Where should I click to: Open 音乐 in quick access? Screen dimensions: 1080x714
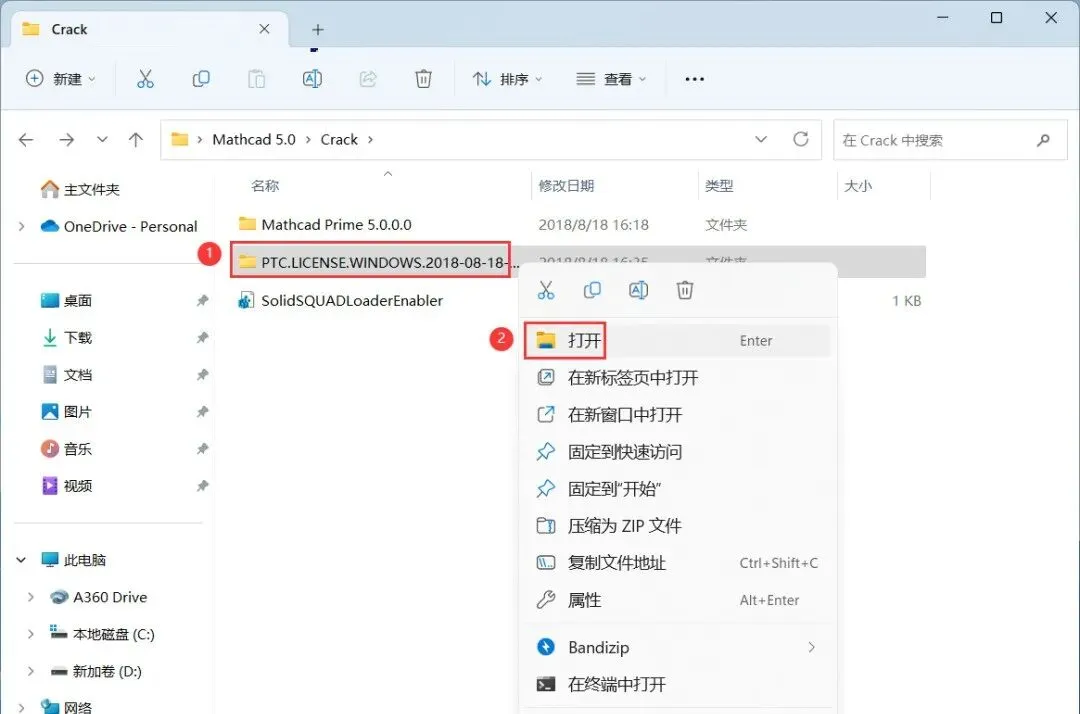pos(67,450)
